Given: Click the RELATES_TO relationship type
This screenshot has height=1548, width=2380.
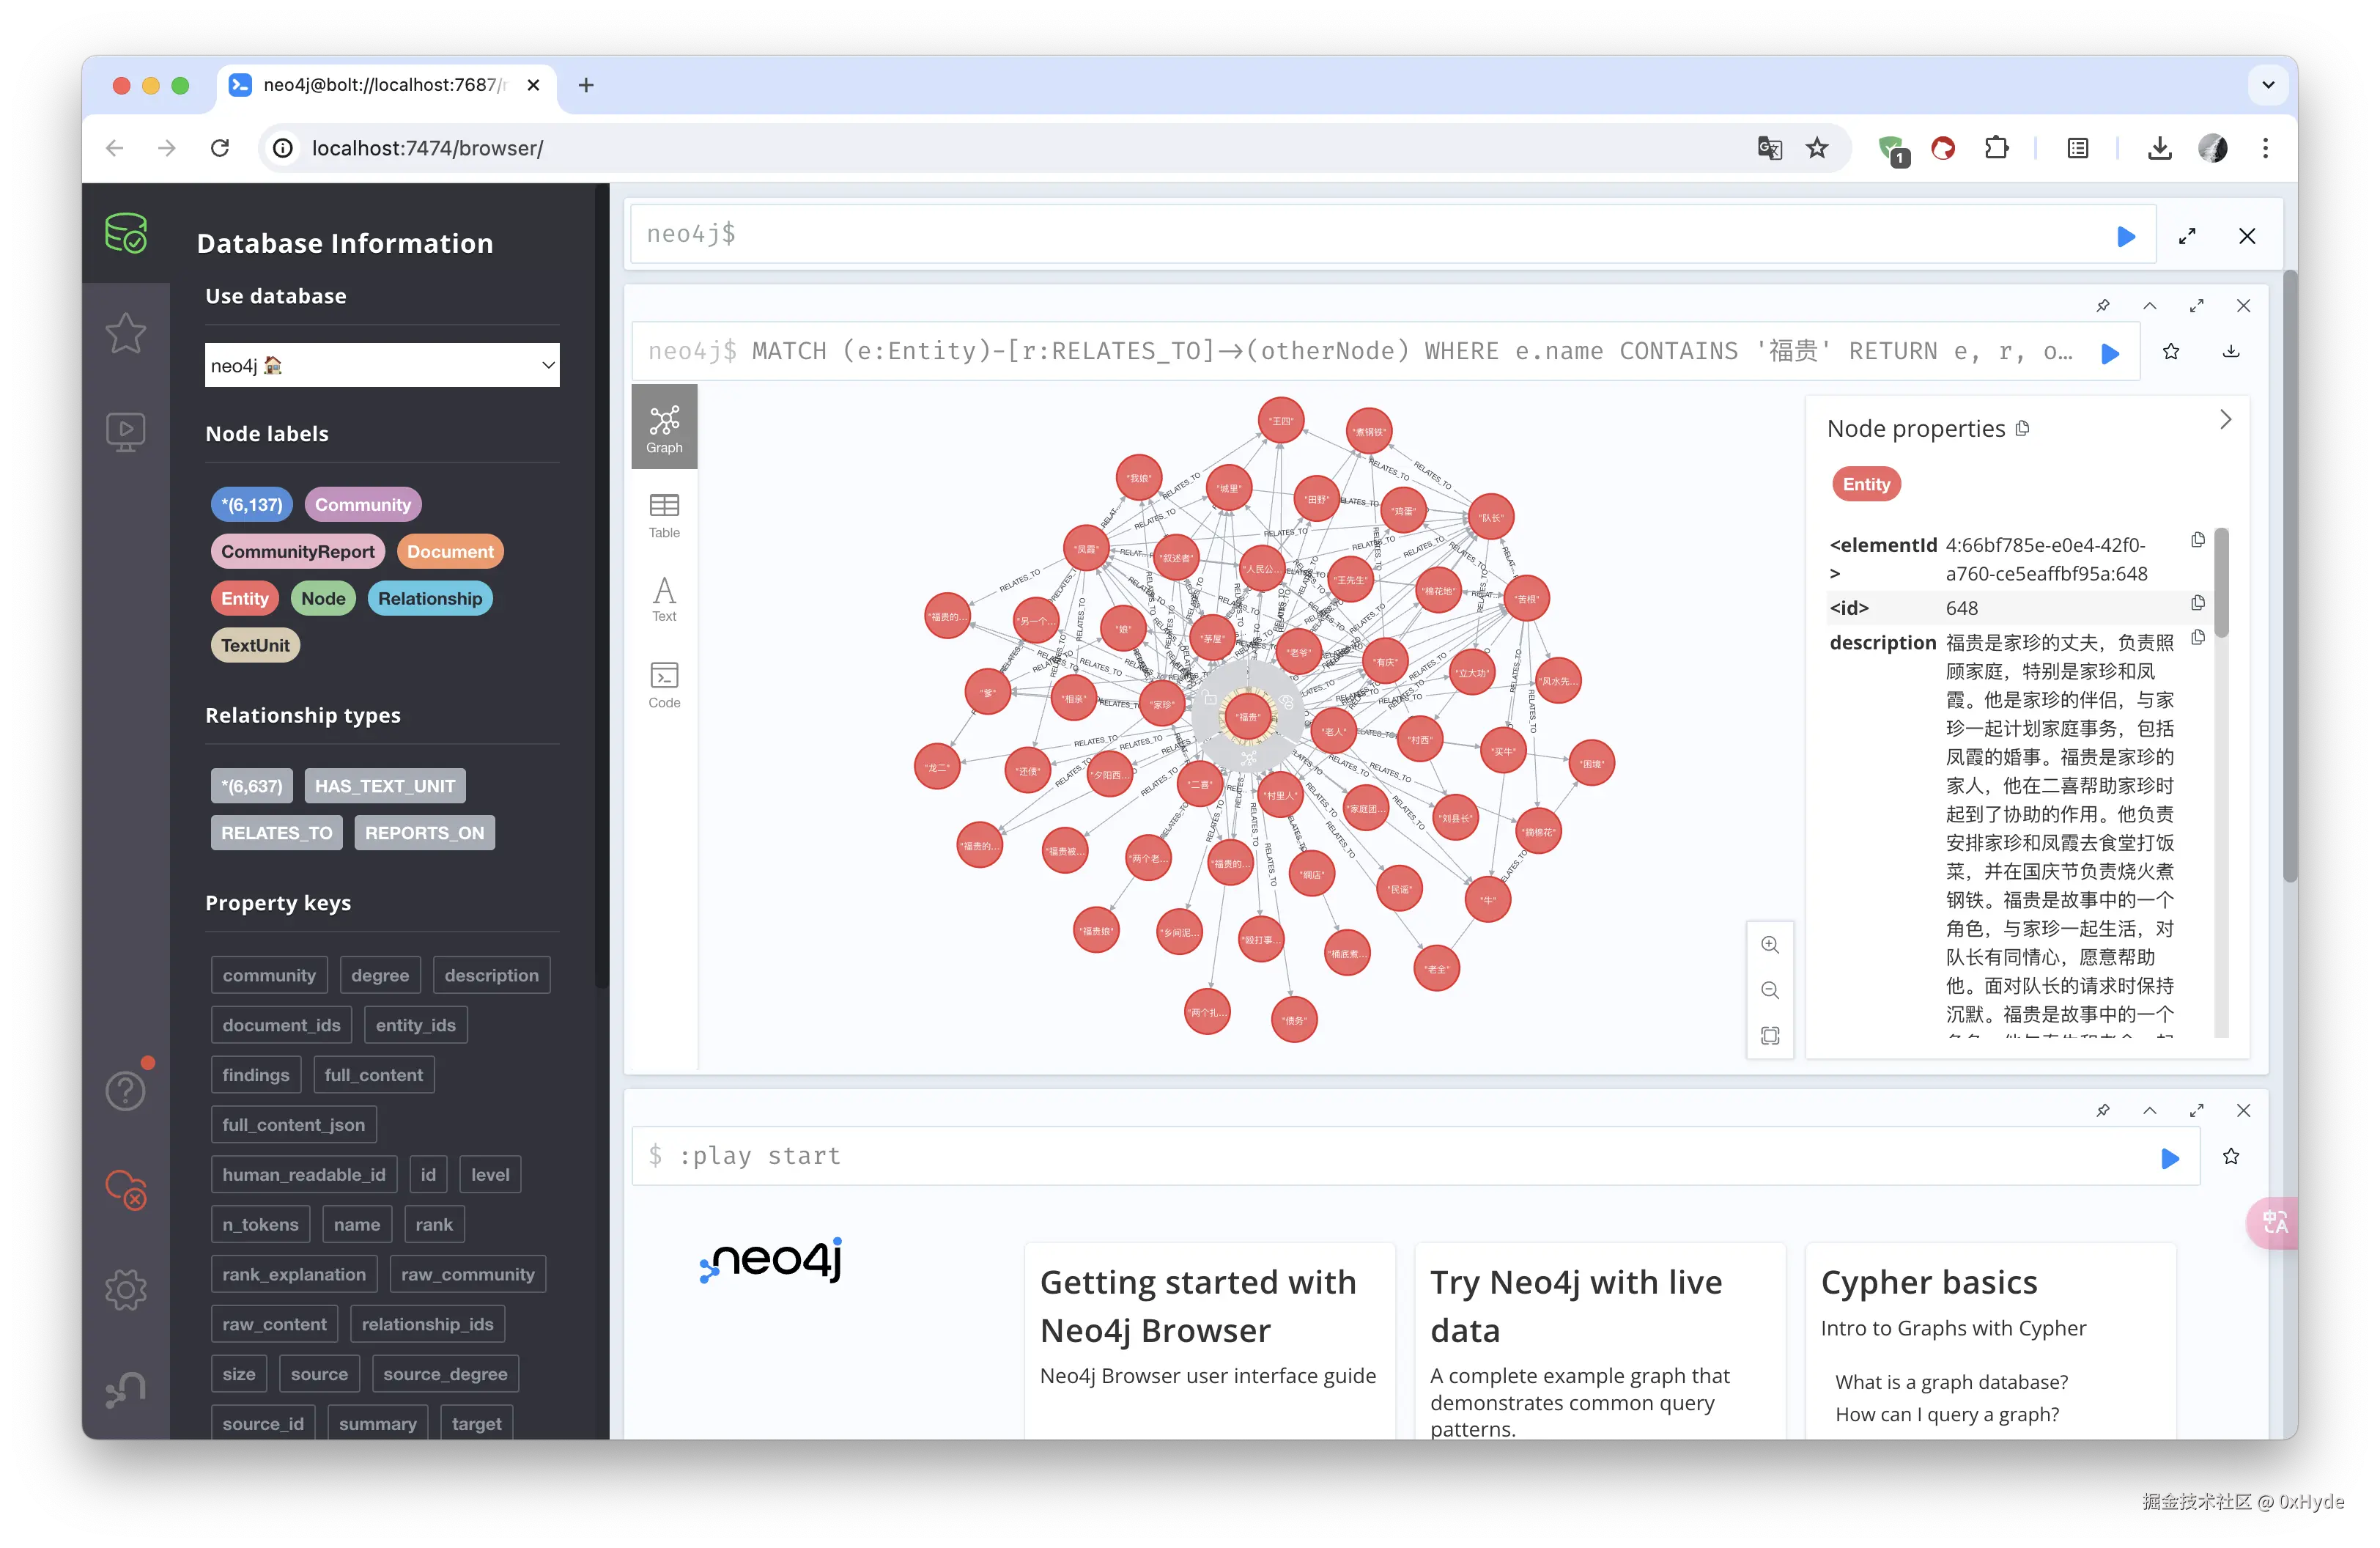Looking at the screenshot, I should point(276,832).
